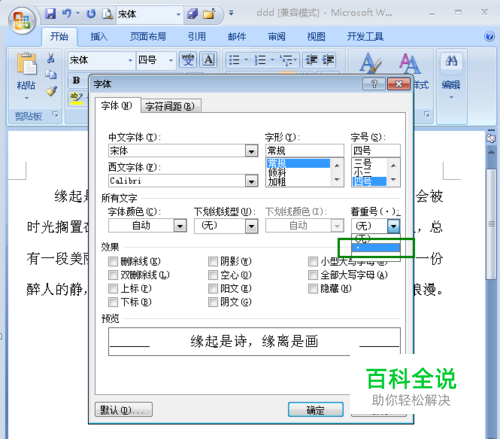500x439 pixels.
Task: Expand the 中文字体 combo box
Action: tap(251, 151)
